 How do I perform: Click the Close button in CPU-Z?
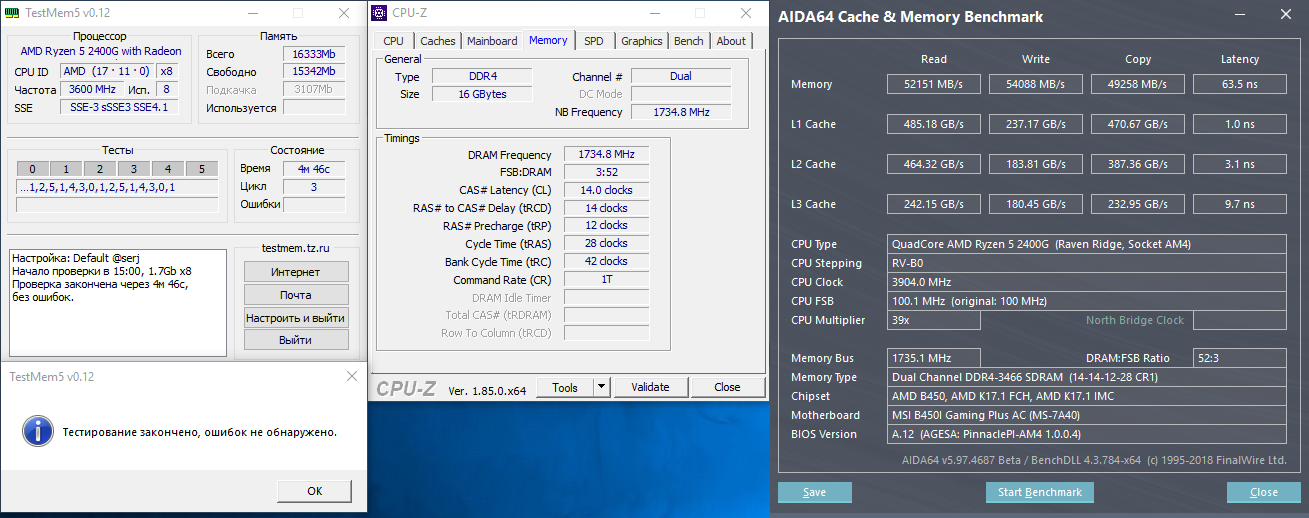[727, 387]
